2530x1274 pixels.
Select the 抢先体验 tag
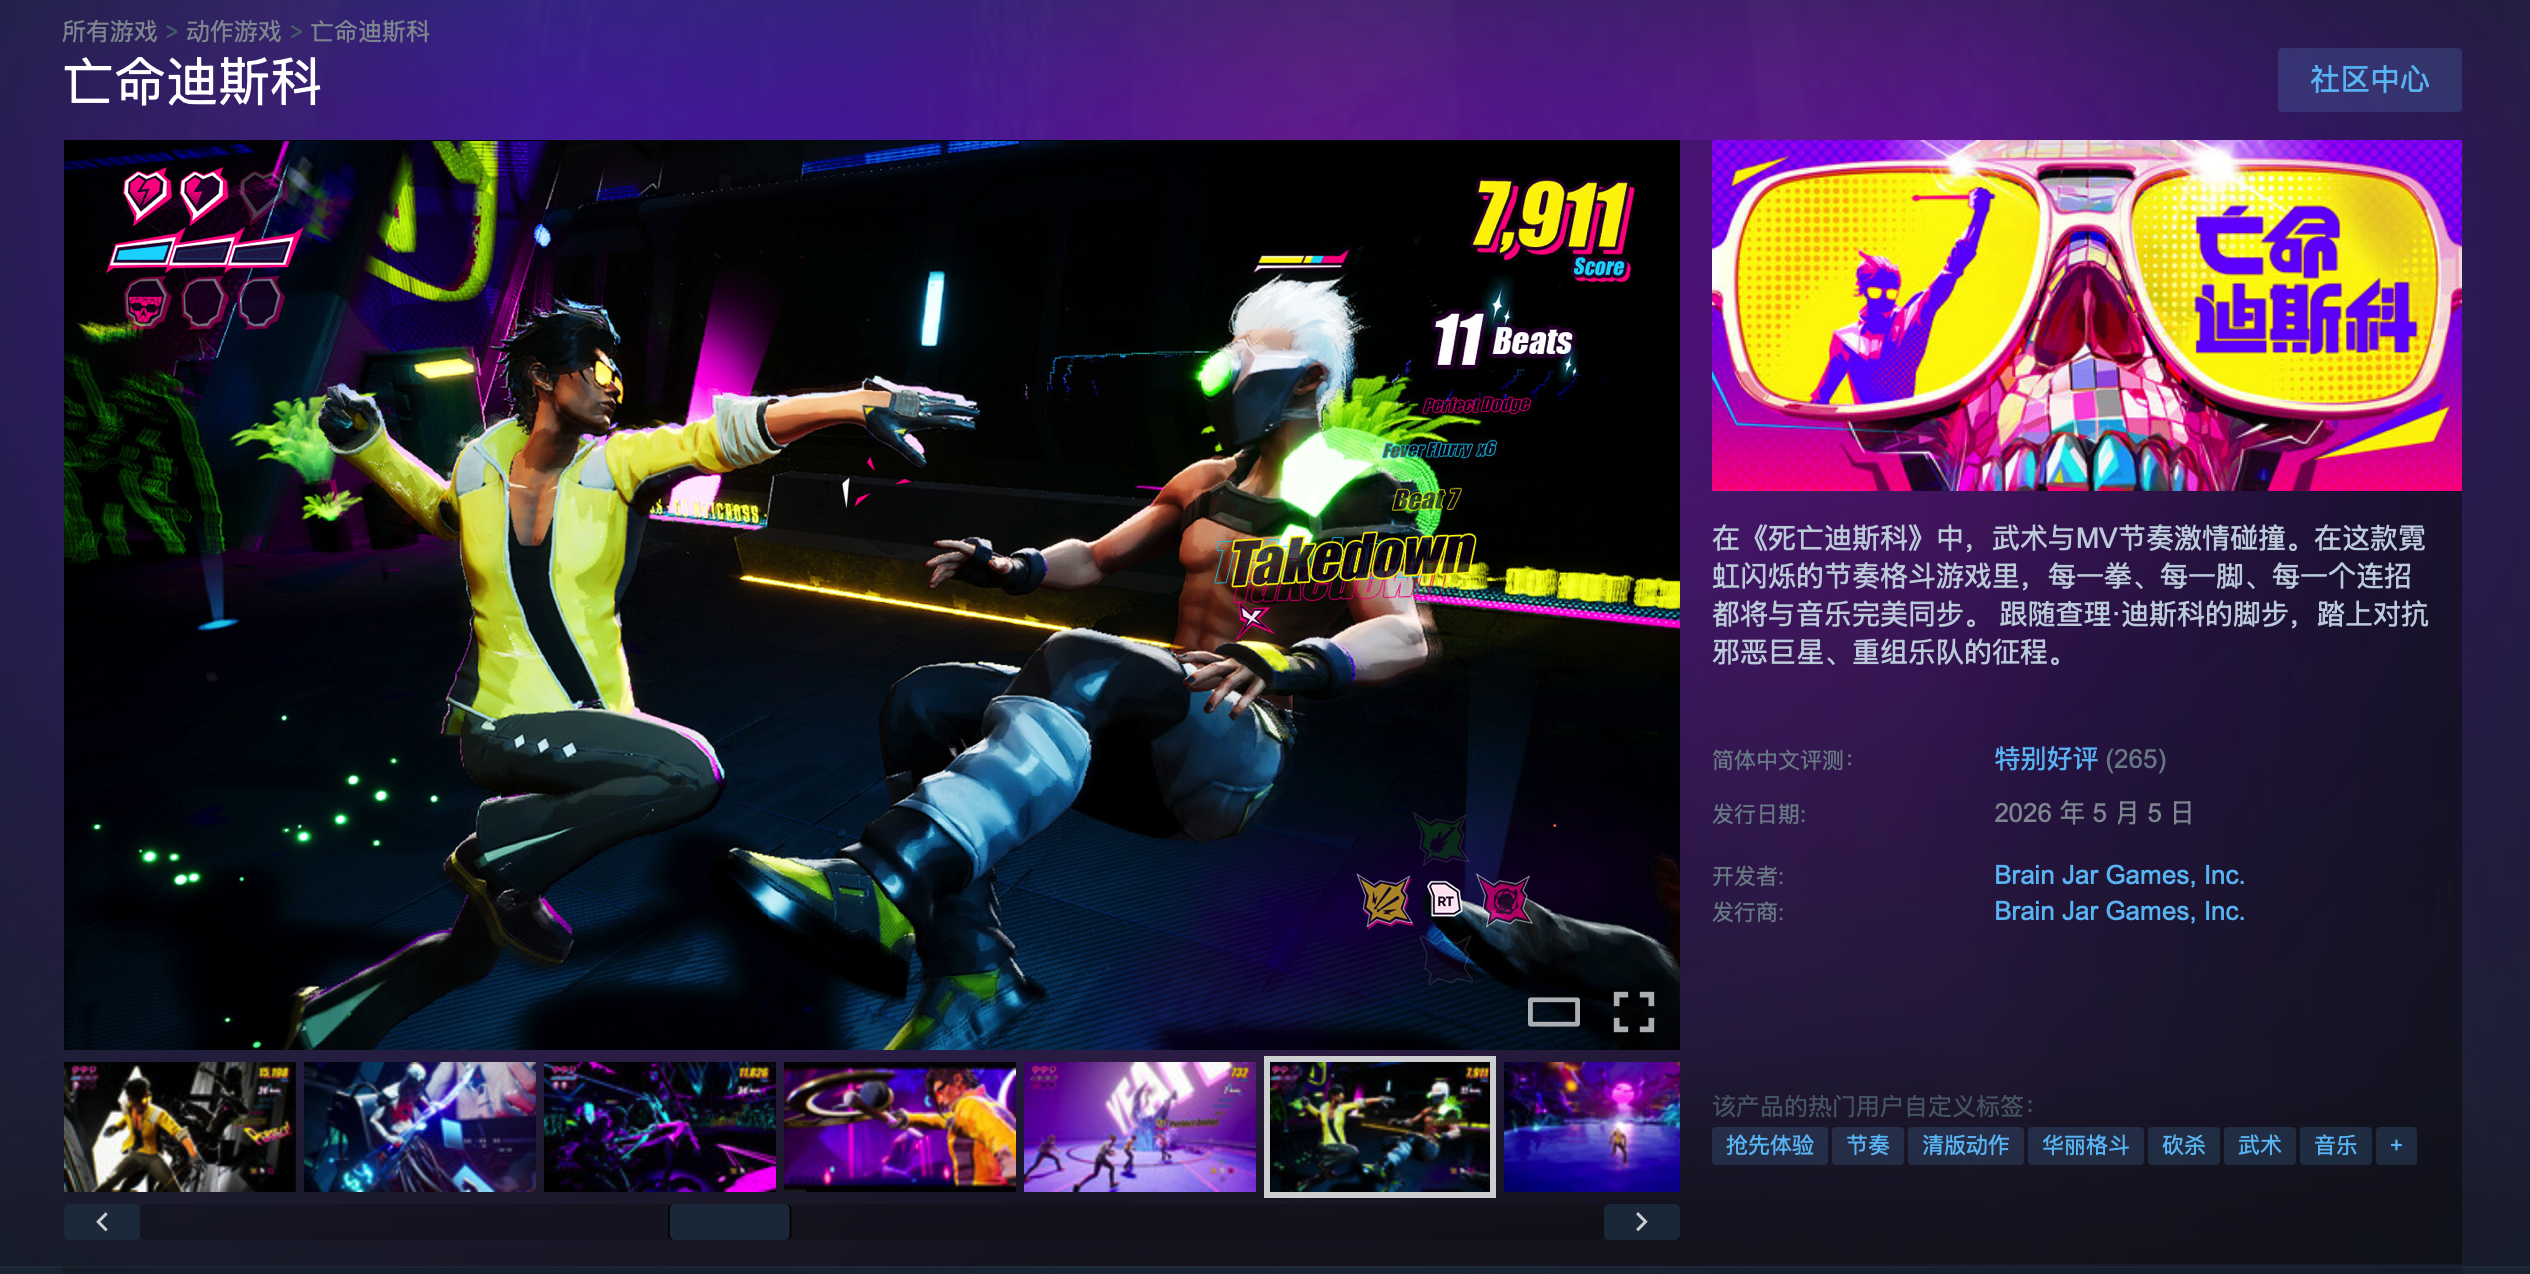click(1770, 1145)
